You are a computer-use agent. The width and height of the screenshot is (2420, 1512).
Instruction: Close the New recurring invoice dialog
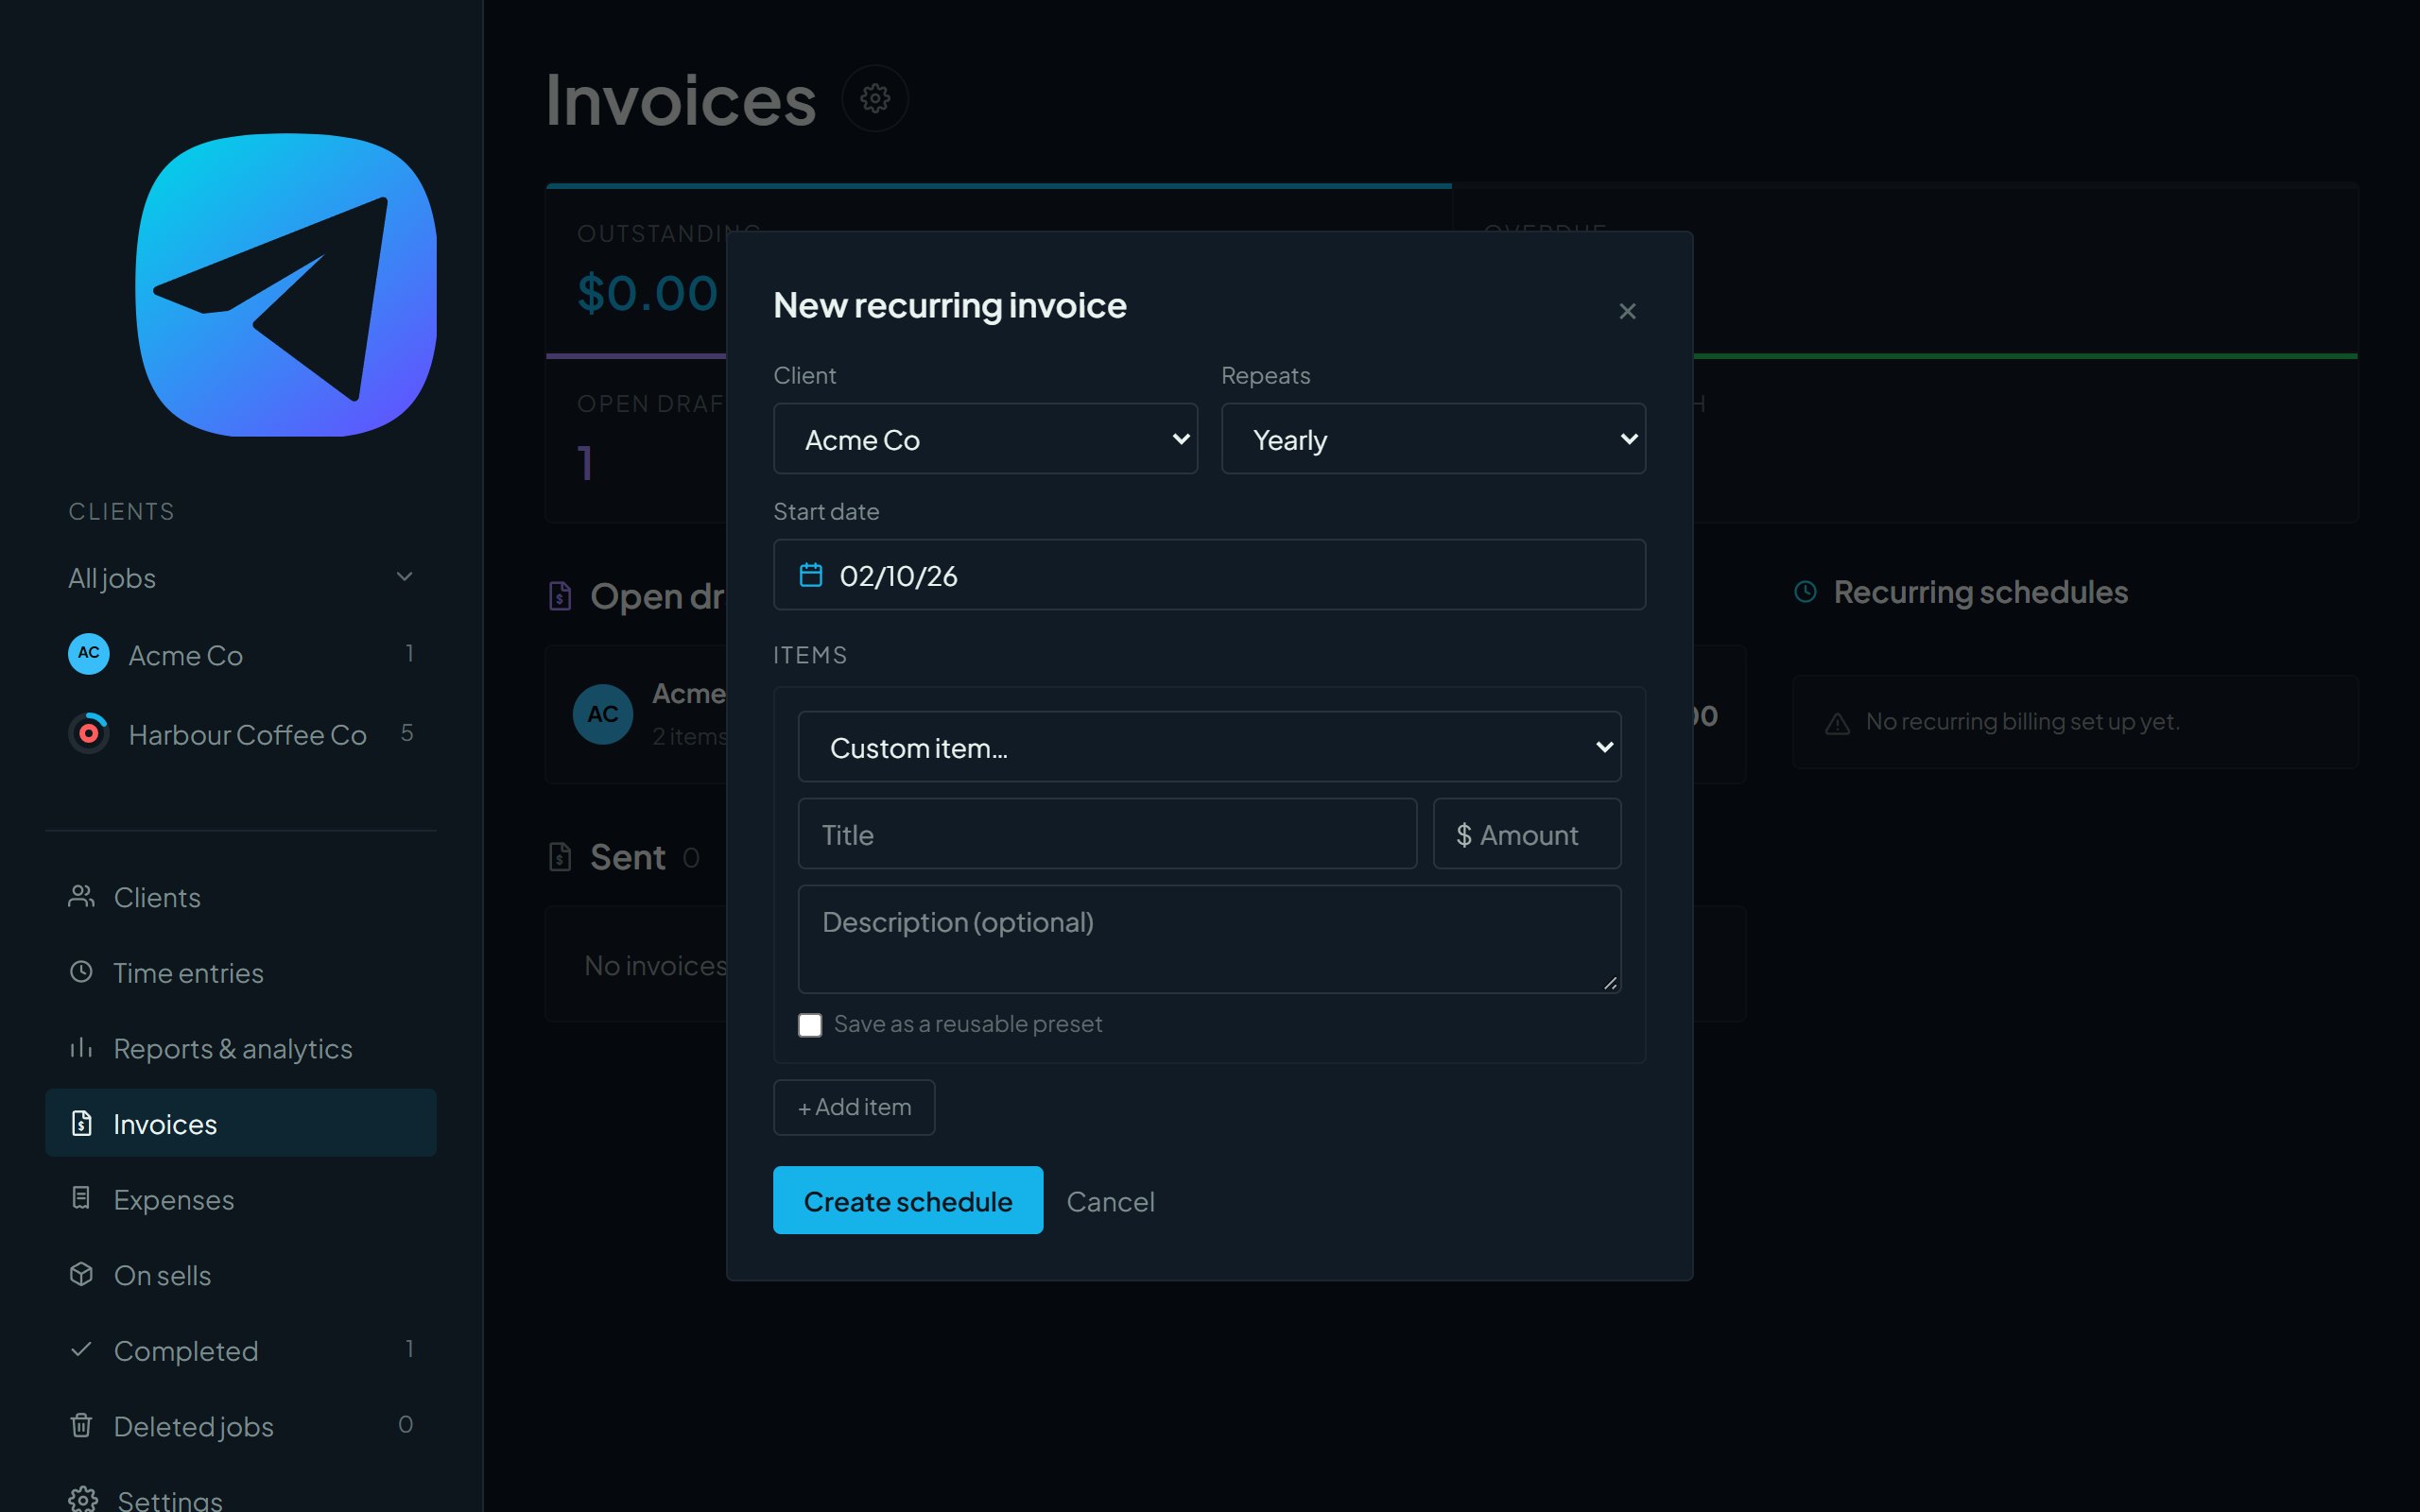[1627, 311]
